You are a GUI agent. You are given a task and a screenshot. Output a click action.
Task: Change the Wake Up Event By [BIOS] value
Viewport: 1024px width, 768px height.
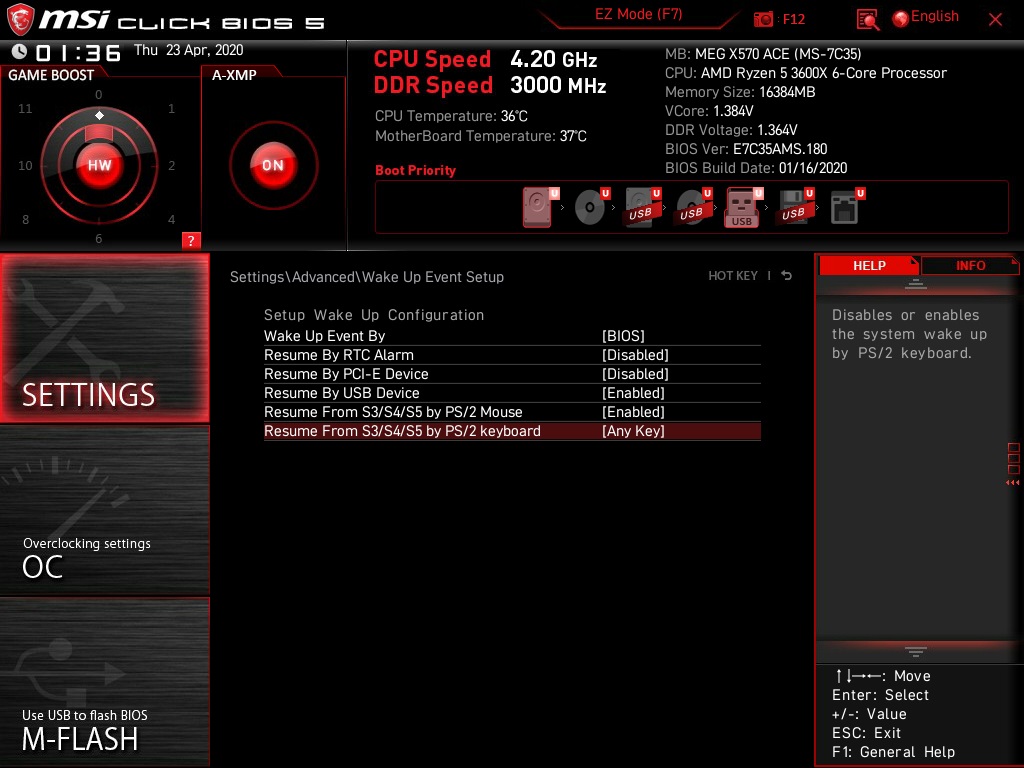point(623,336)
